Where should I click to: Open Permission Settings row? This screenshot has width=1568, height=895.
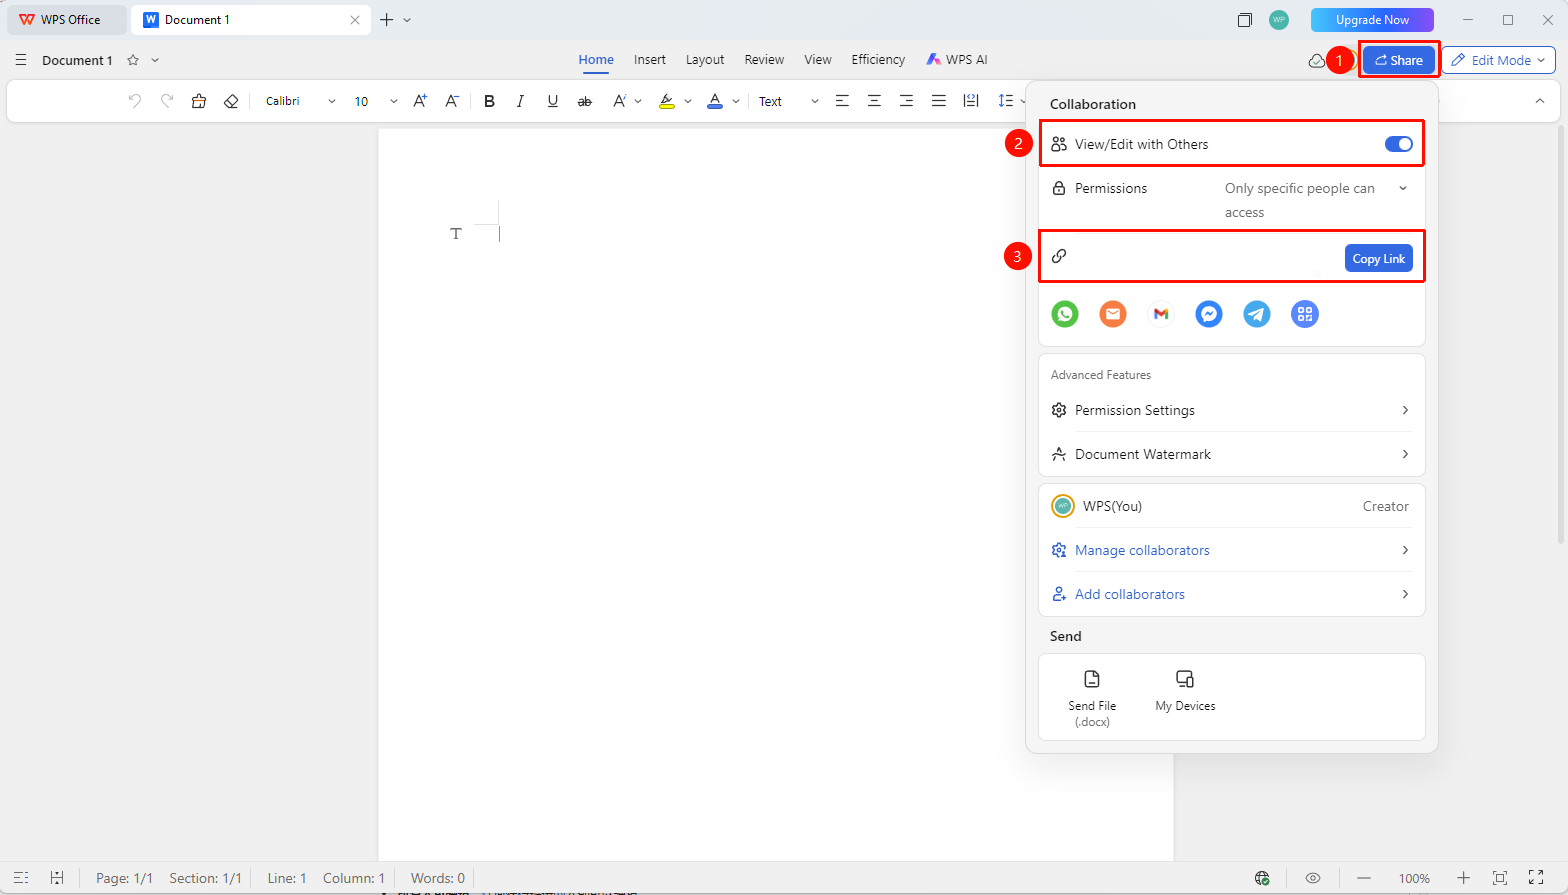[1232, 410]
